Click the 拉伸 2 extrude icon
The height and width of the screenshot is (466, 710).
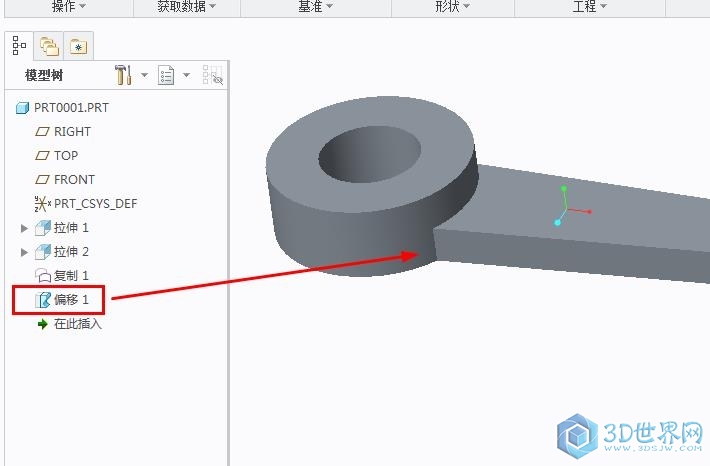(43, 252)
